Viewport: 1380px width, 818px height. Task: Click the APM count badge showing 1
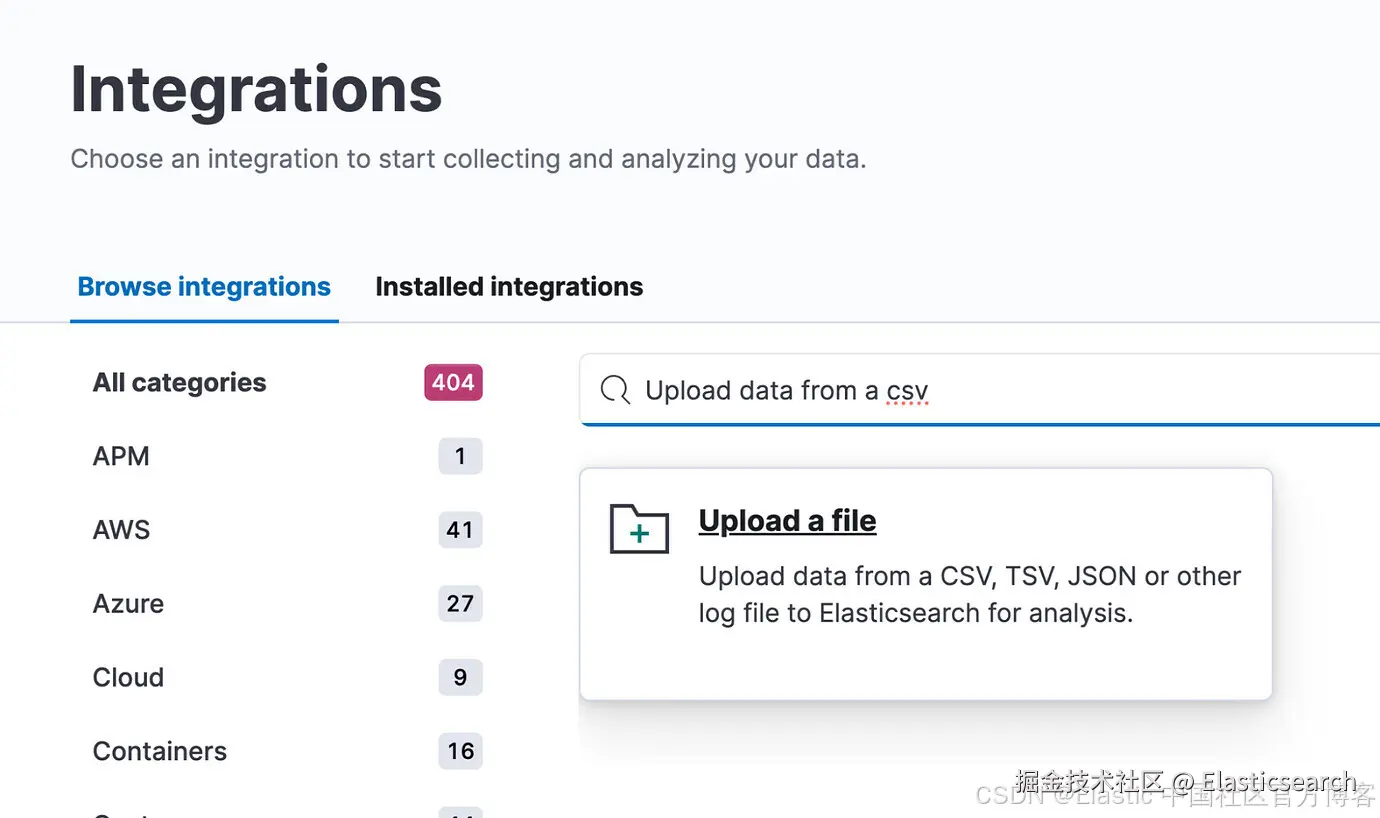tap(460, 457)
